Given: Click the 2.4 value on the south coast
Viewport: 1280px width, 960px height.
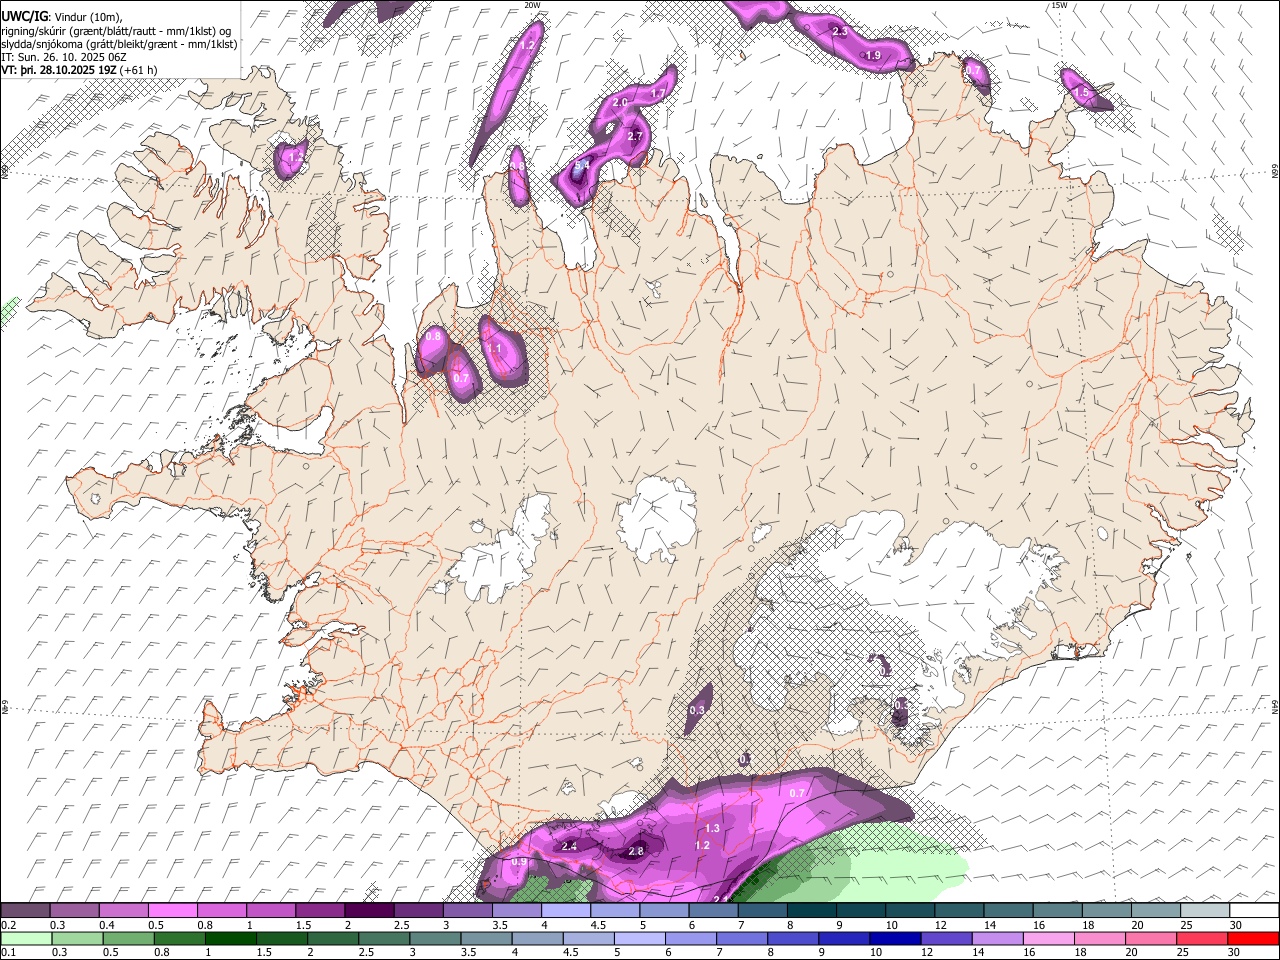Looking at the screenshot, I should pos(570,847).
